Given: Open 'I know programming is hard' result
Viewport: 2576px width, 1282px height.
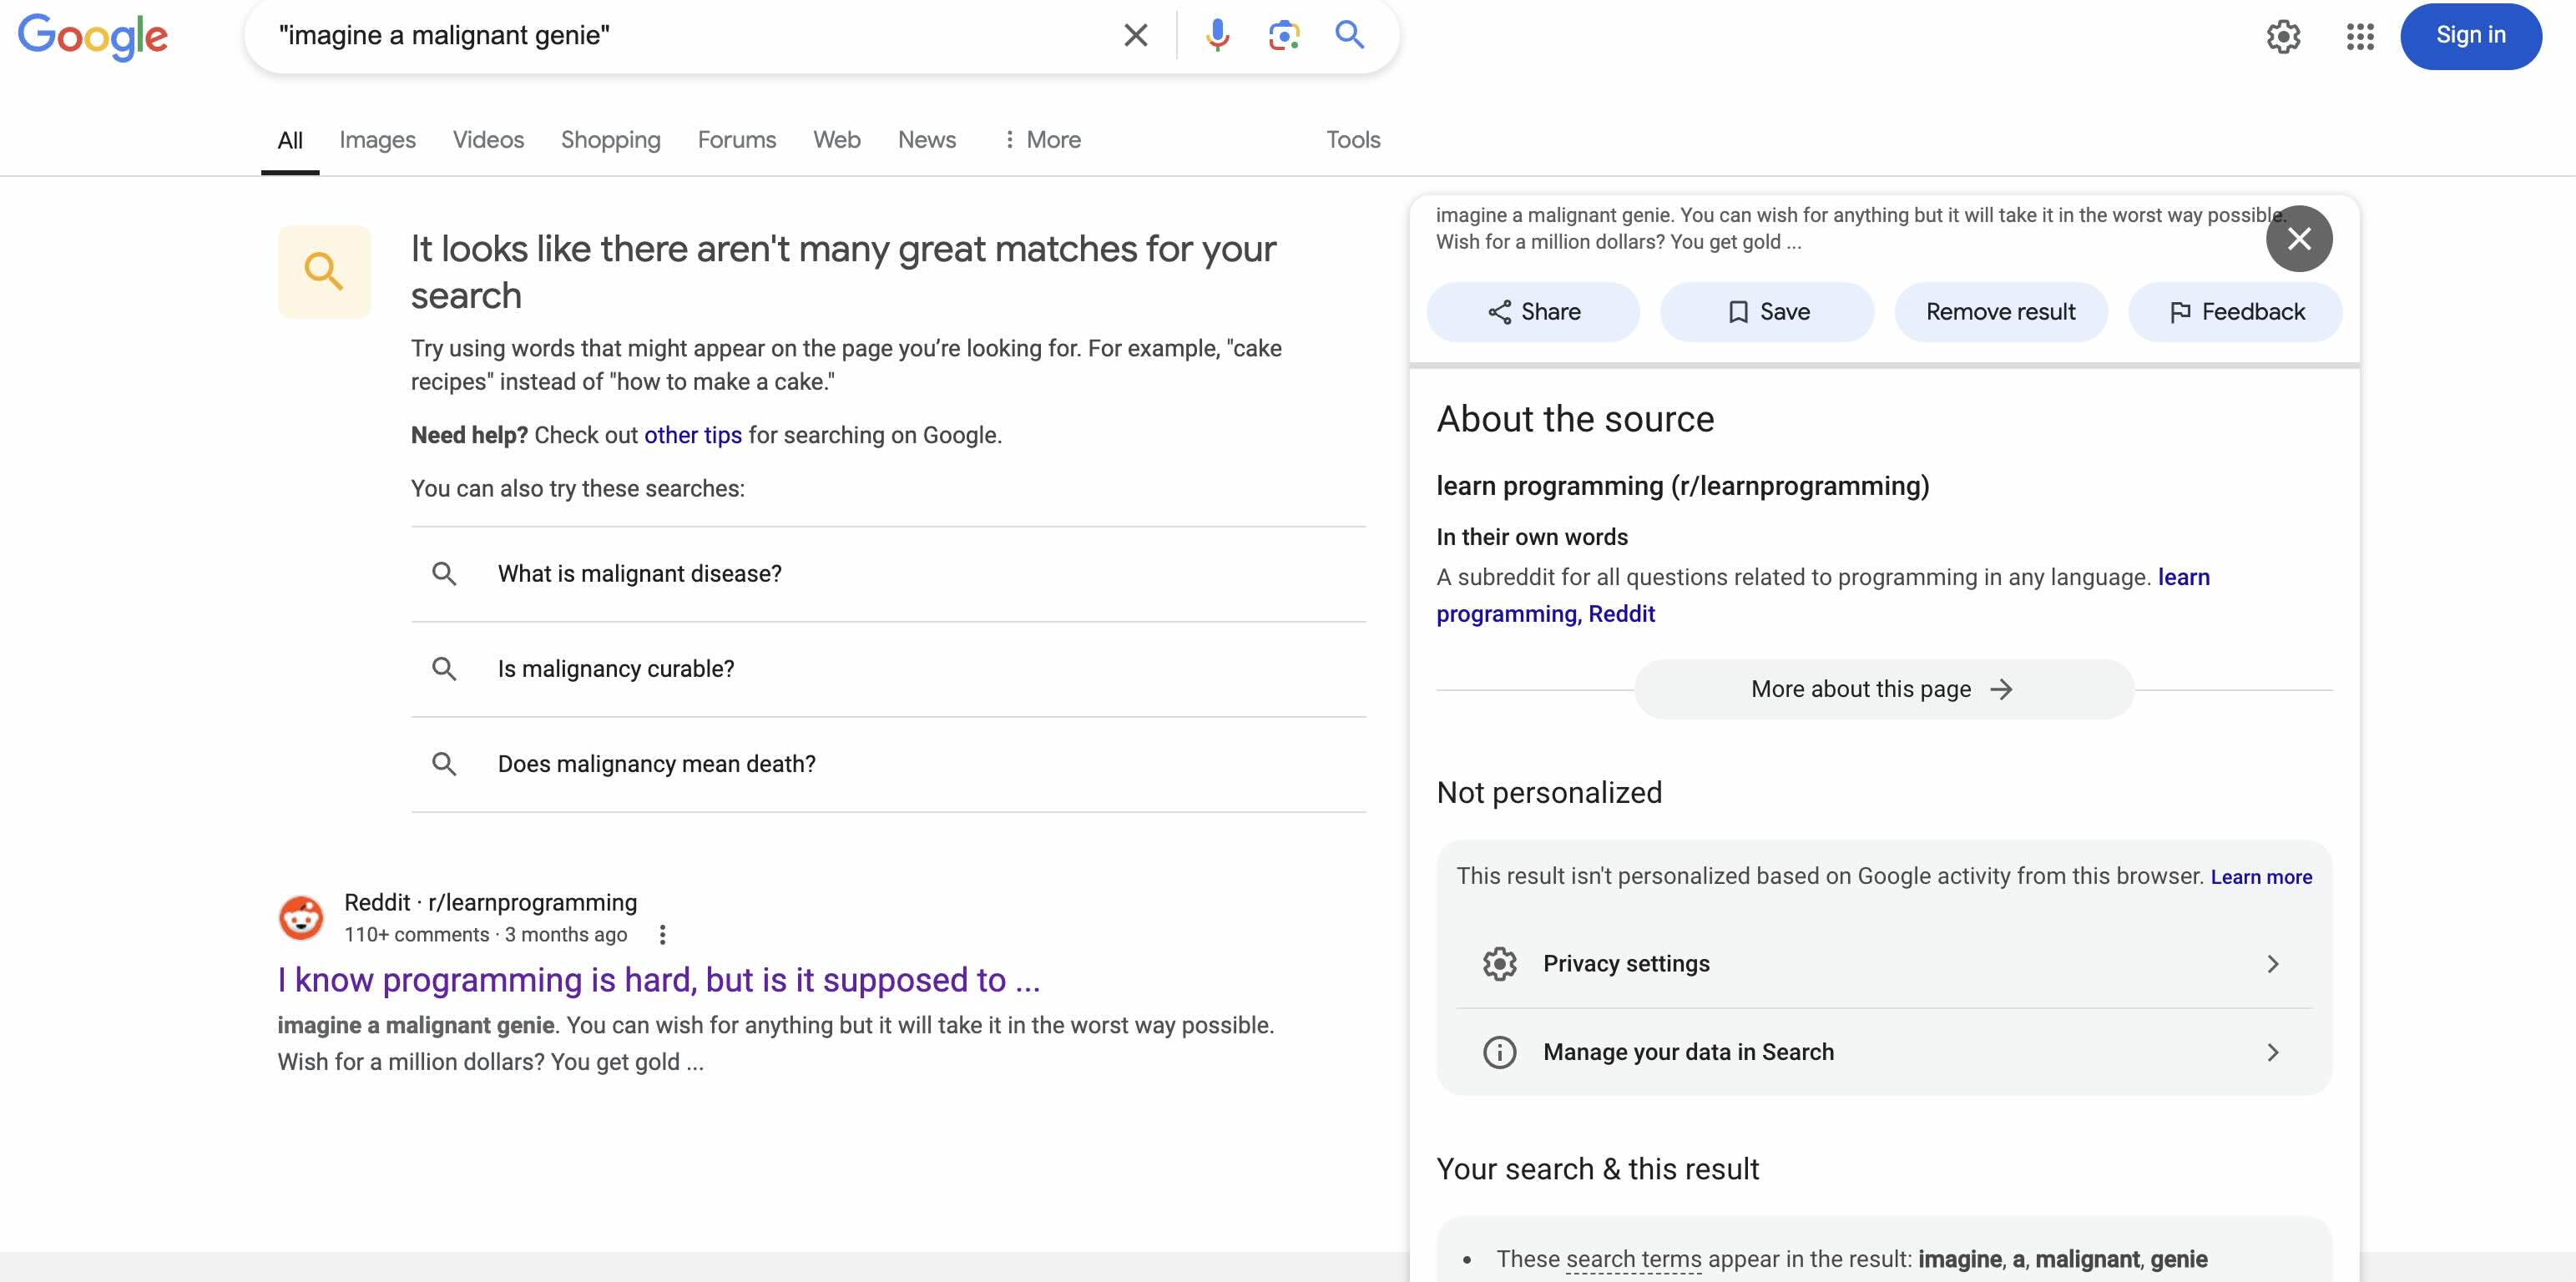Looking at the screenshot, I should pyautogui.click(x=659, y=980).
